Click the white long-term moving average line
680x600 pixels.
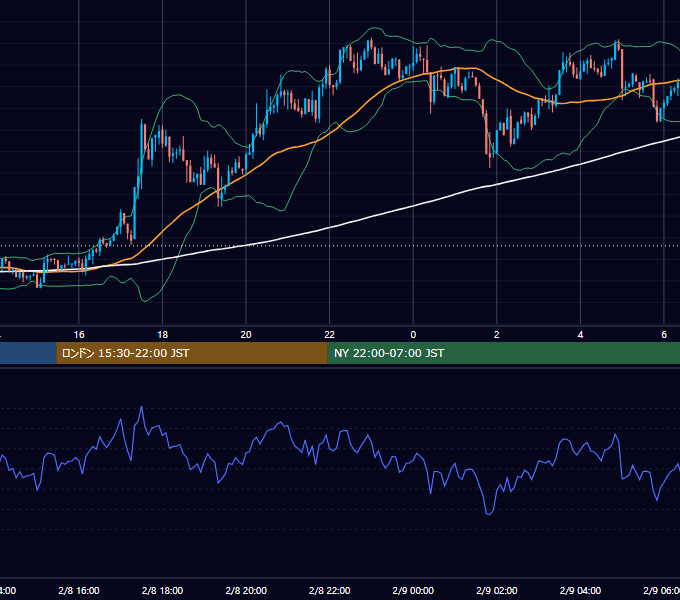(412, 205)
